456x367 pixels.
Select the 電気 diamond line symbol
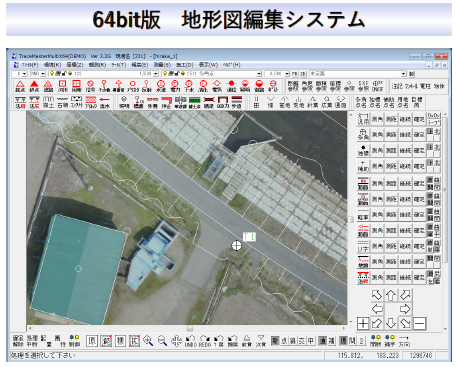[217, 86]
